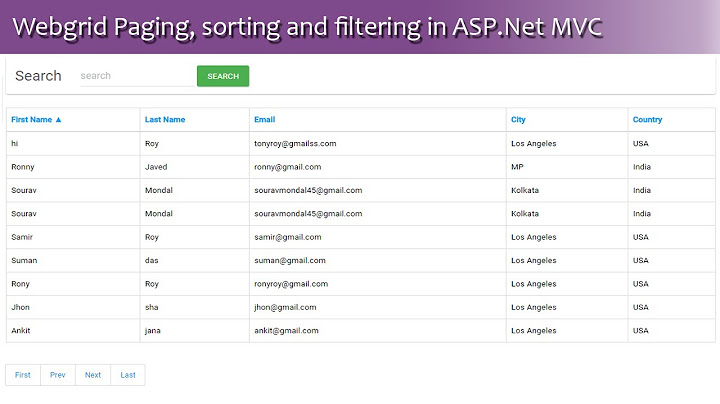This screenshot has width=720, height=404.
Task: Sort the grid by Last Name column
Action: [165, 120]
